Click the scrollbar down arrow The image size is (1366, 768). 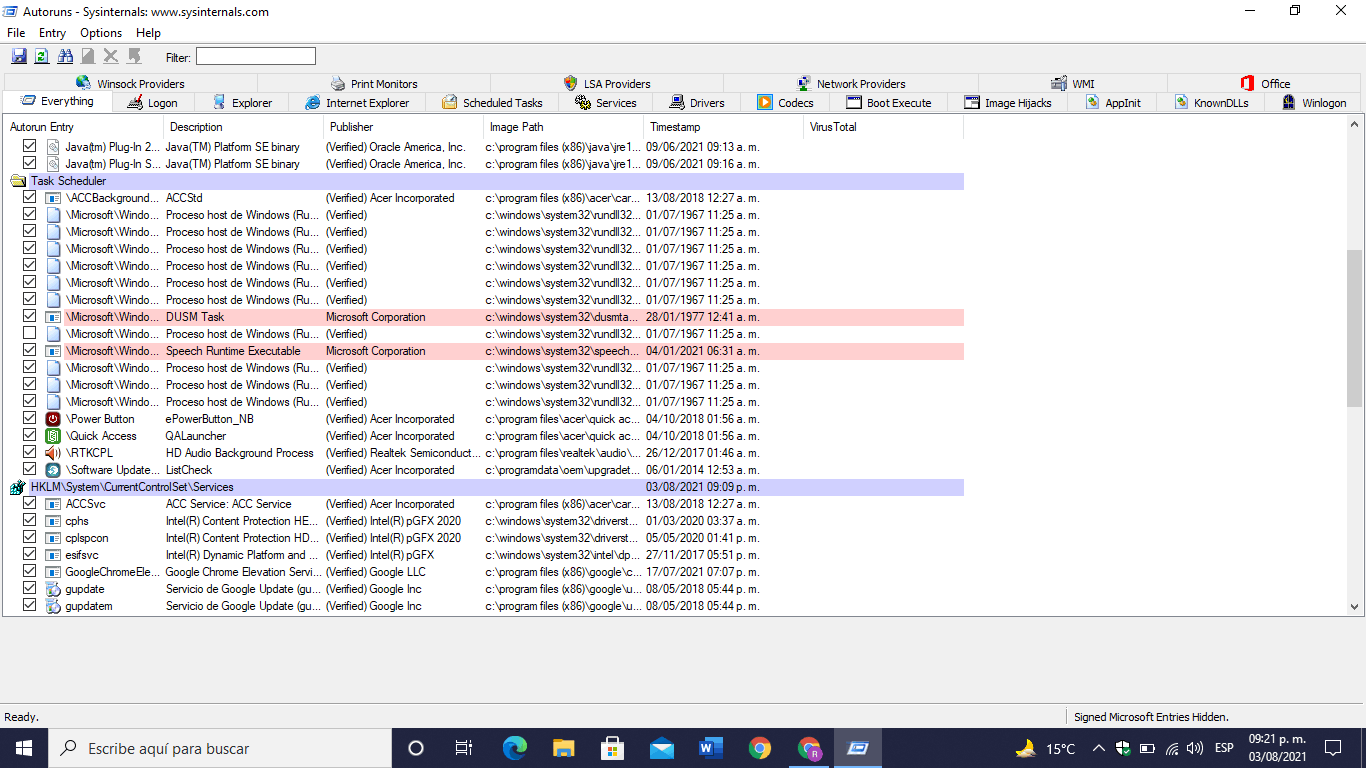(x=1356, y=607)
